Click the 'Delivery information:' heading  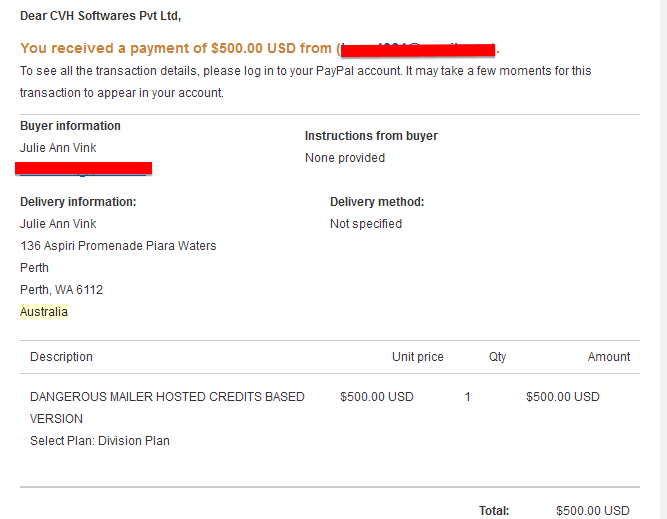click(x=78, y=202)
